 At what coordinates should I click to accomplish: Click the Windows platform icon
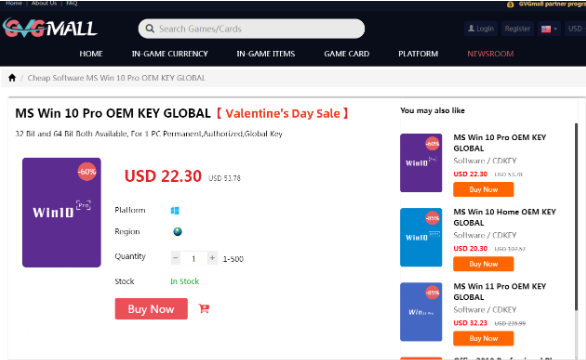[x=175, y=210]
